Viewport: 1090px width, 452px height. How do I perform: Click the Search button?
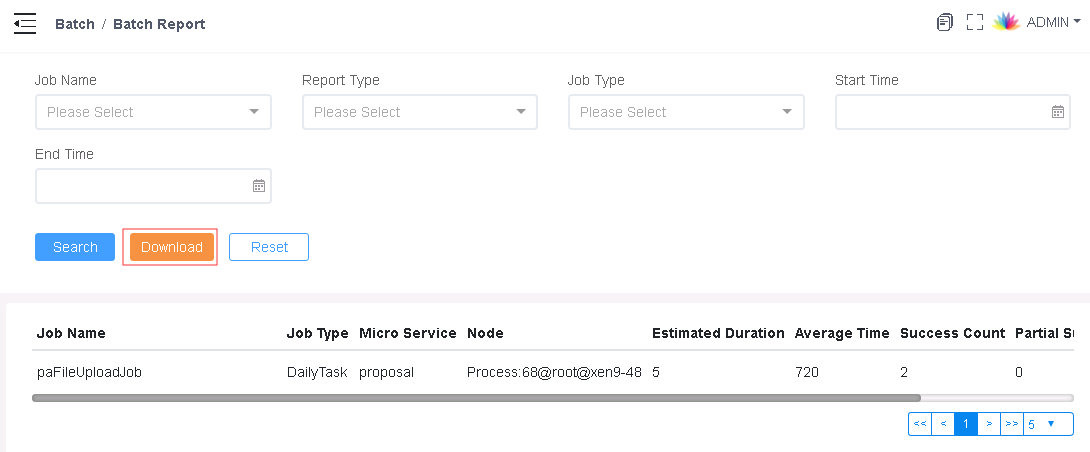[x=75, y=247]
